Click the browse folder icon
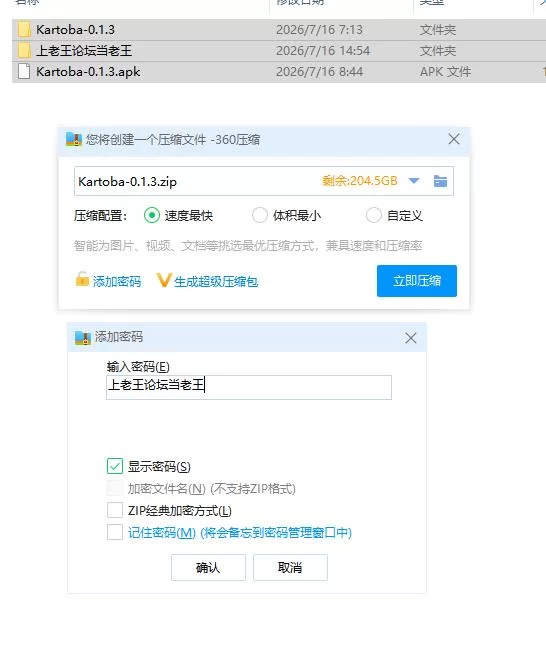 pos(440,181)
